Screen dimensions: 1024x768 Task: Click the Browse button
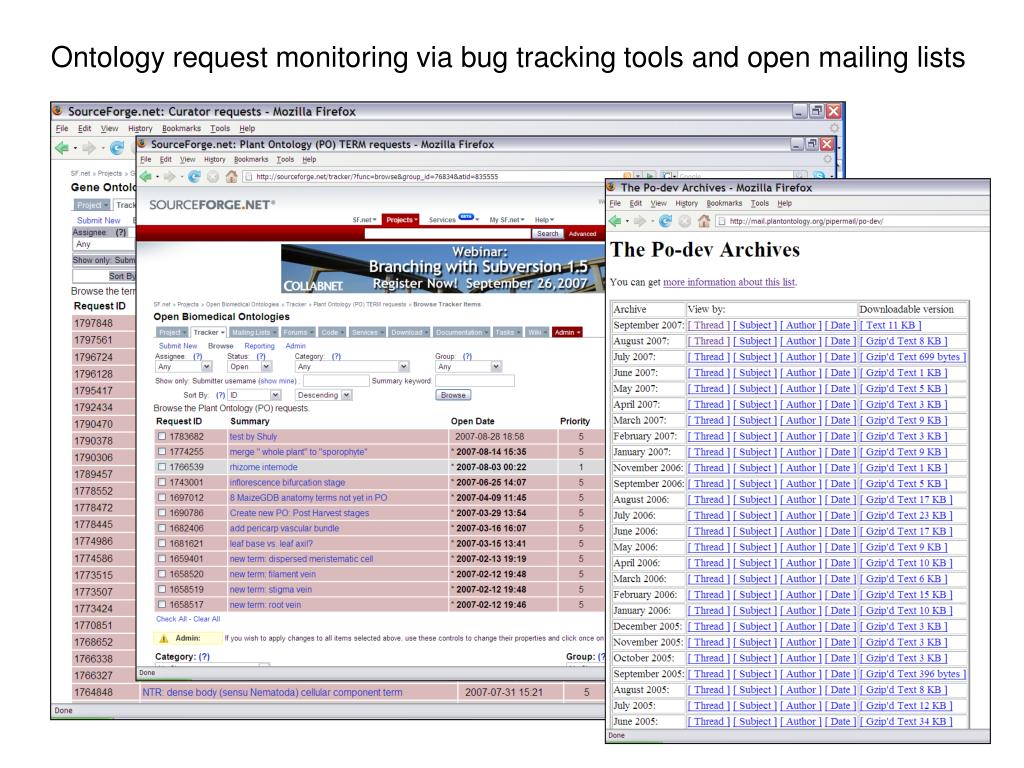[x=453, y=395]
